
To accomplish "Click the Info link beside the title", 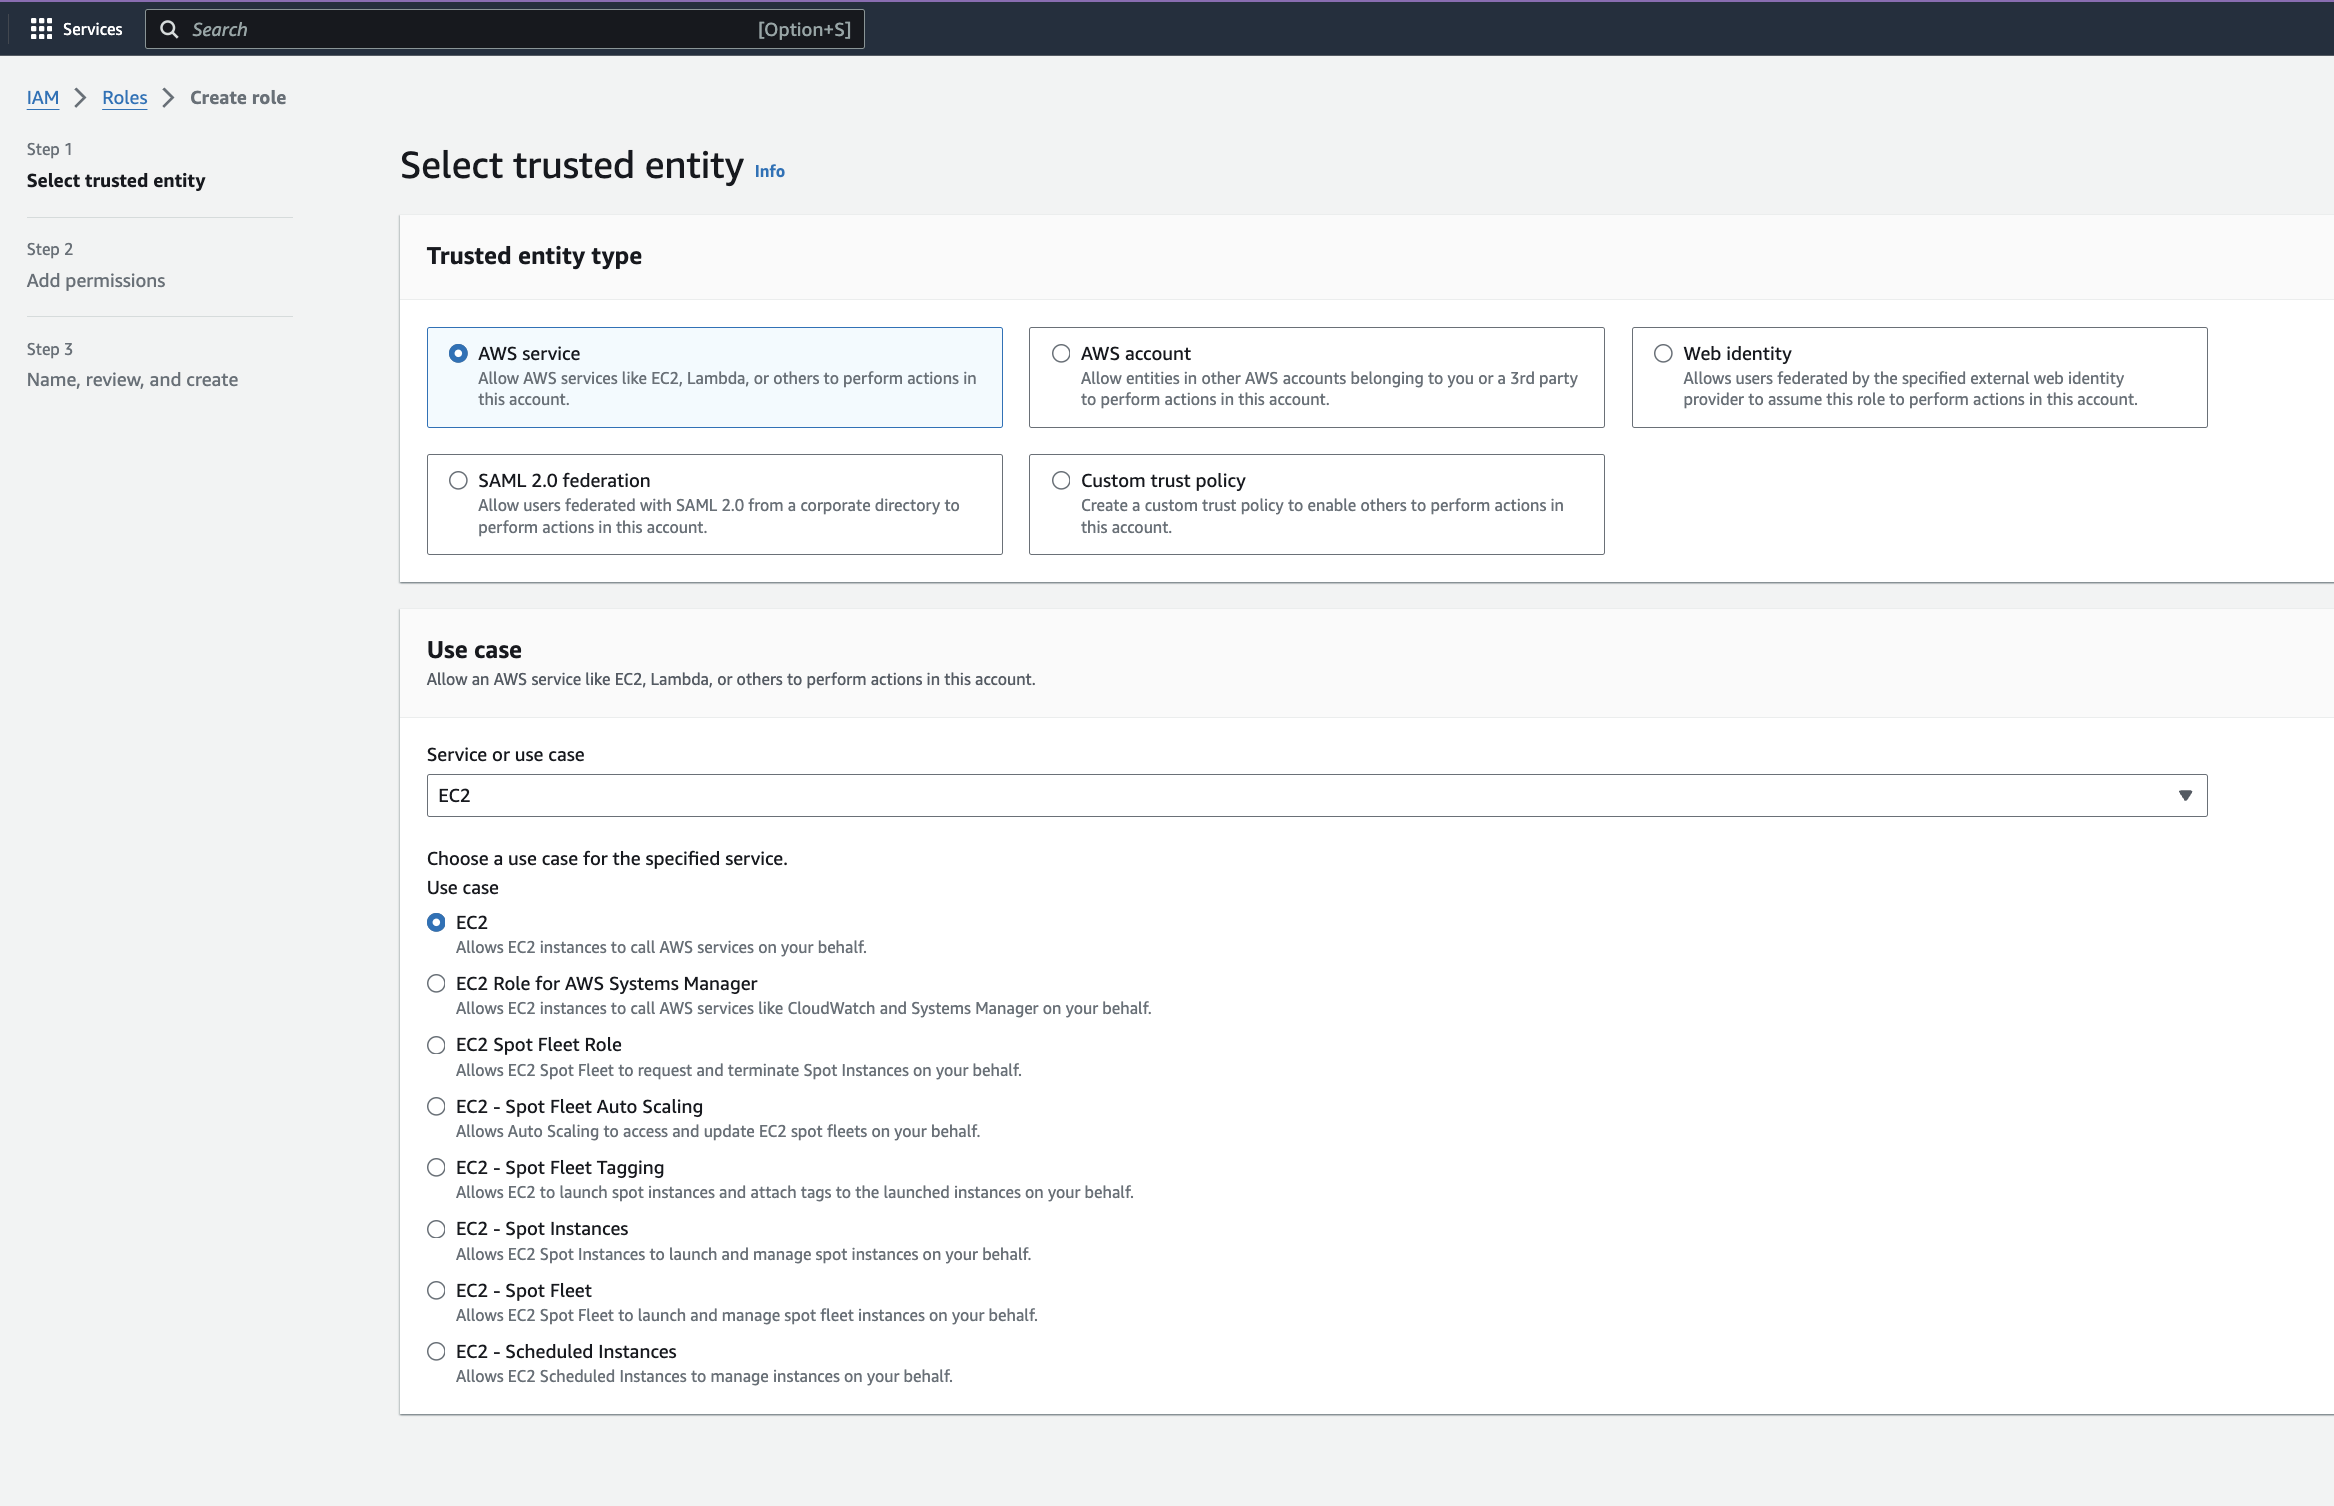I will [769, 171].
